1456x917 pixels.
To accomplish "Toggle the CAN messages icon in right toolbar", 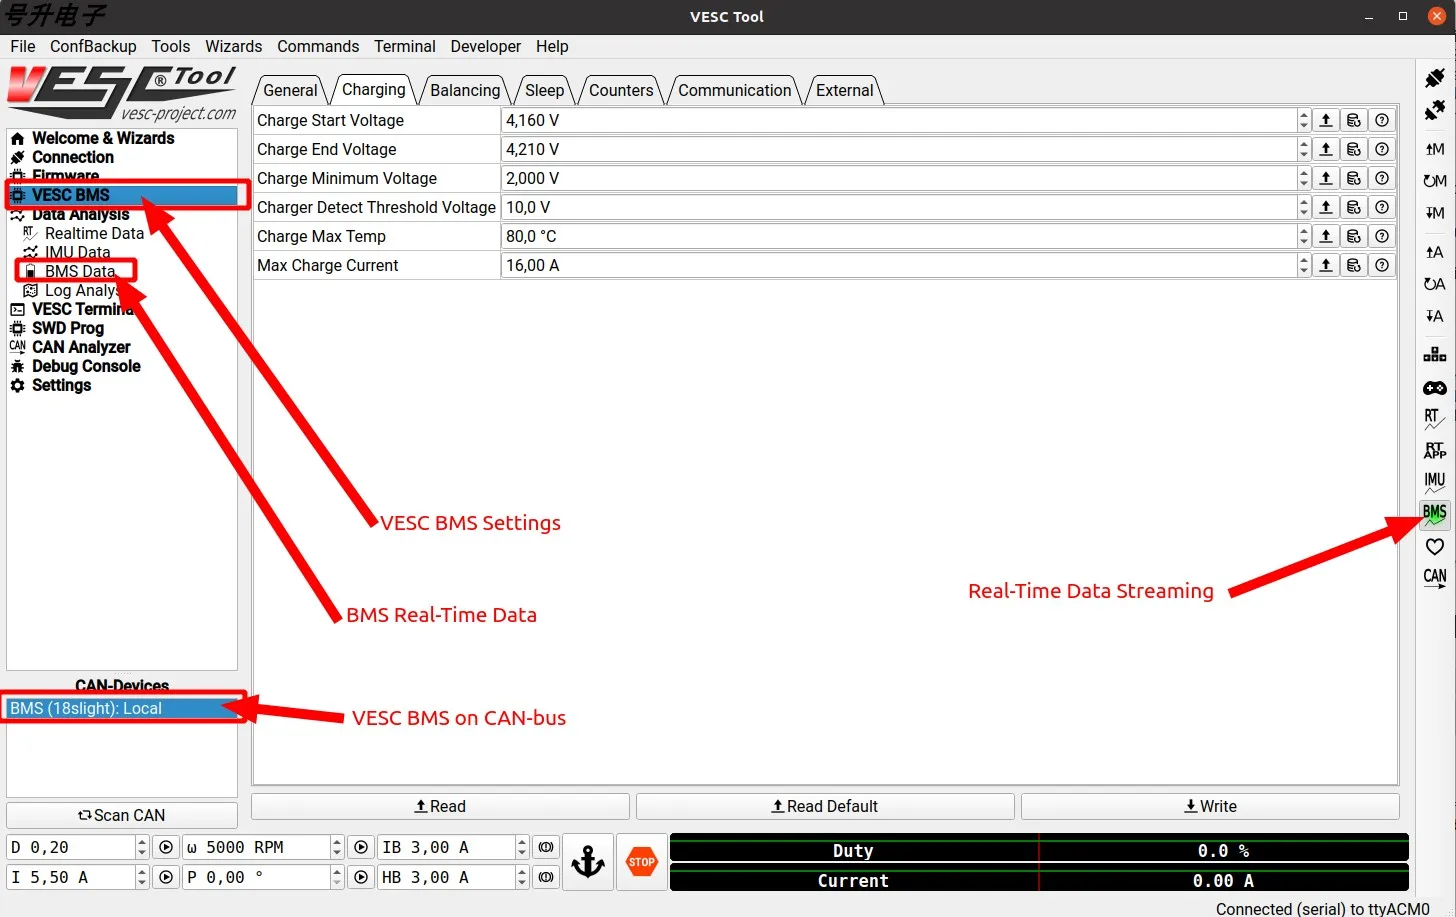I will coord(1435,578).
